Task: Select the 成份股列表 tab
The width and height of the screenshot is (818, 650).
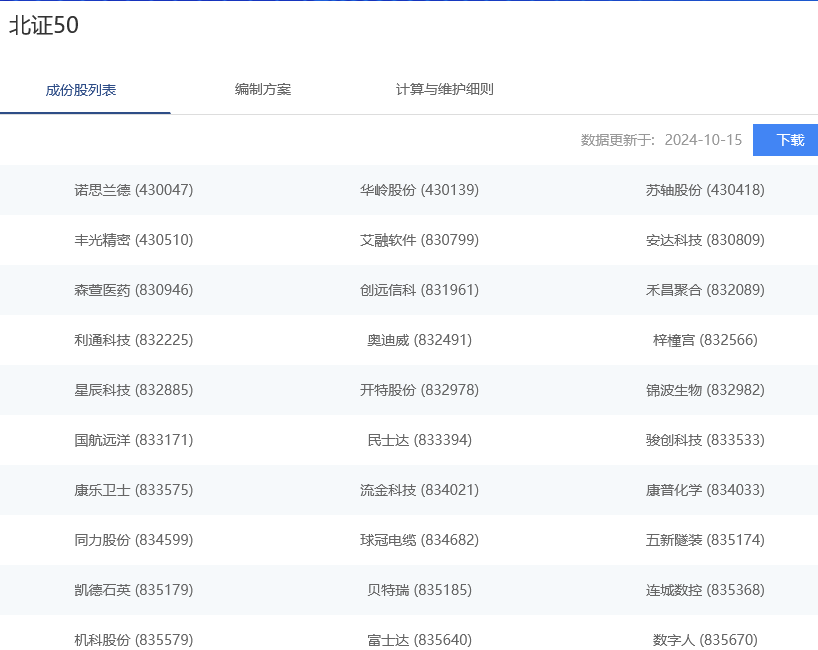Action: (84, 89)
